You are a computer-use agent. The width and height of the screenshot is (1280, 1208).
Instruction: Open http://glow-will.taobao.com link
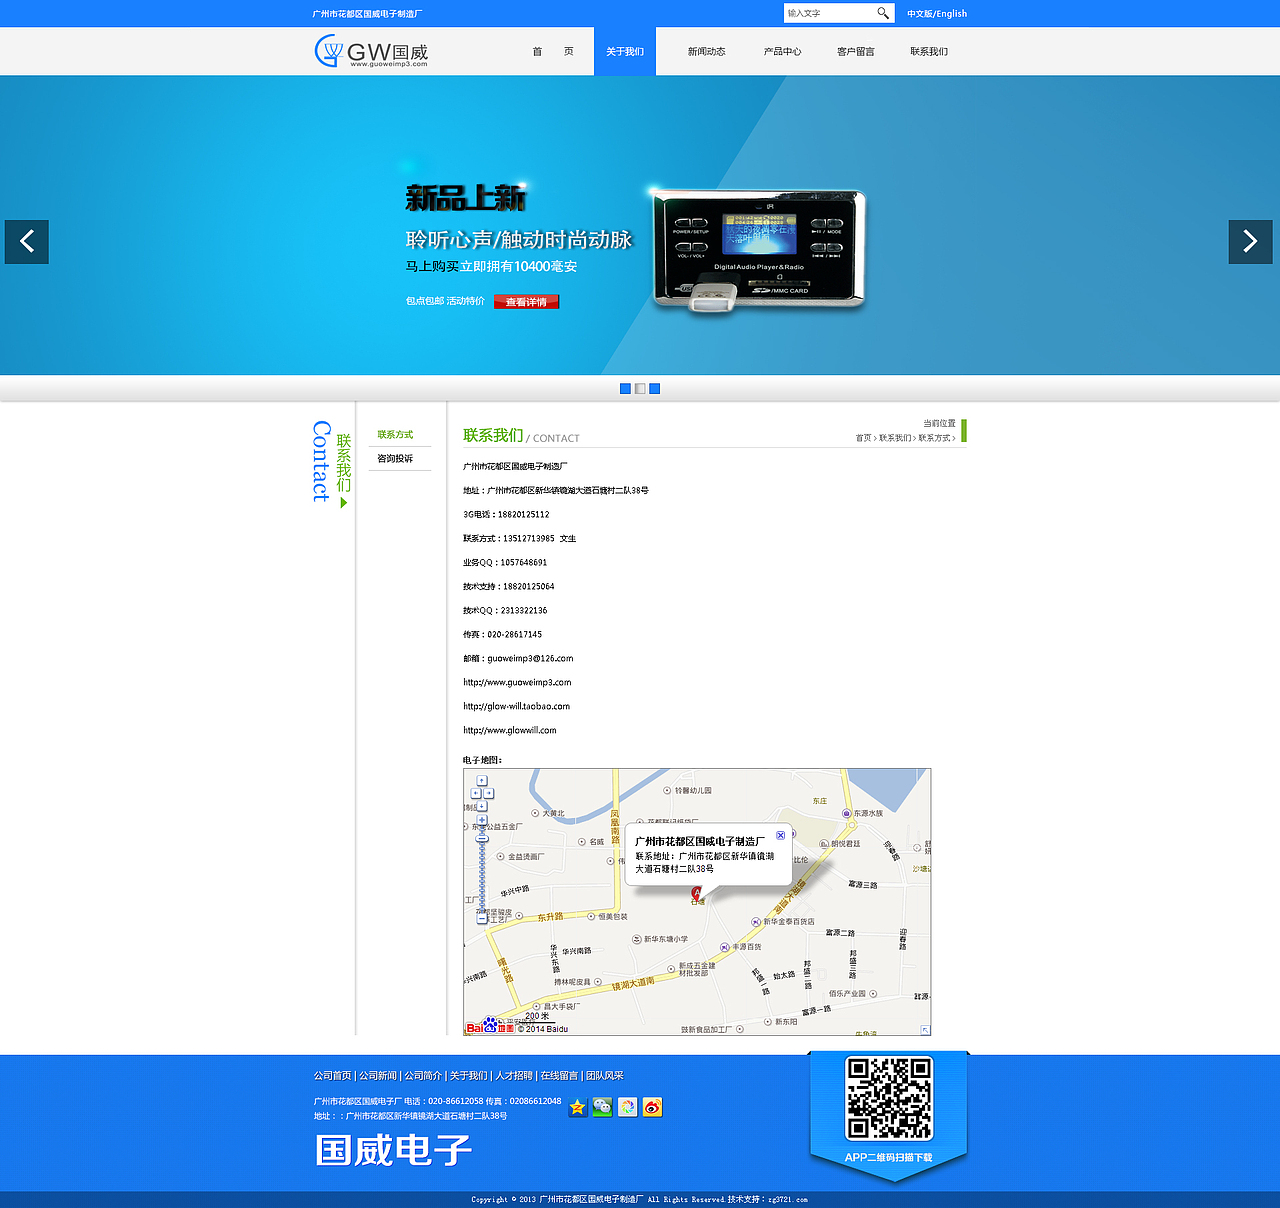[x=516, y=706]
